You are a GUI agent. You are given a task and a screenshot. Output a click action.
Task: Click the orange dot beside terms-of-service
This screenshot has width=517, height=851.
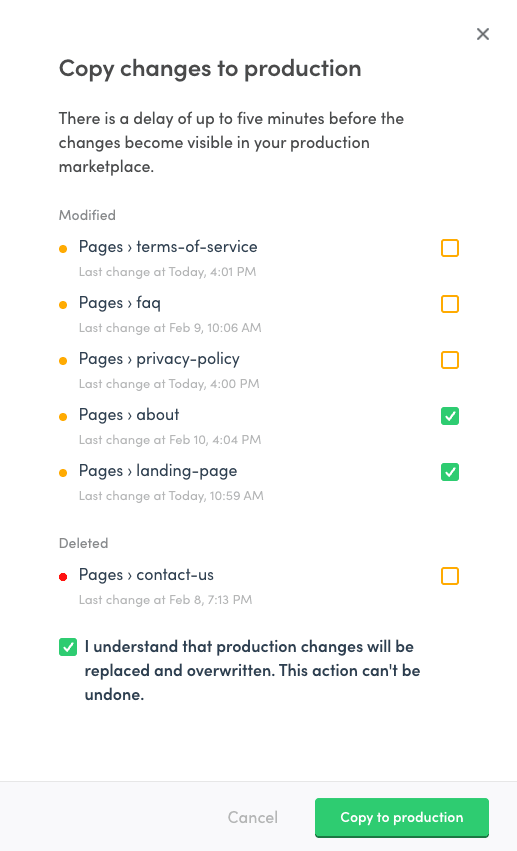pos(63,249)
